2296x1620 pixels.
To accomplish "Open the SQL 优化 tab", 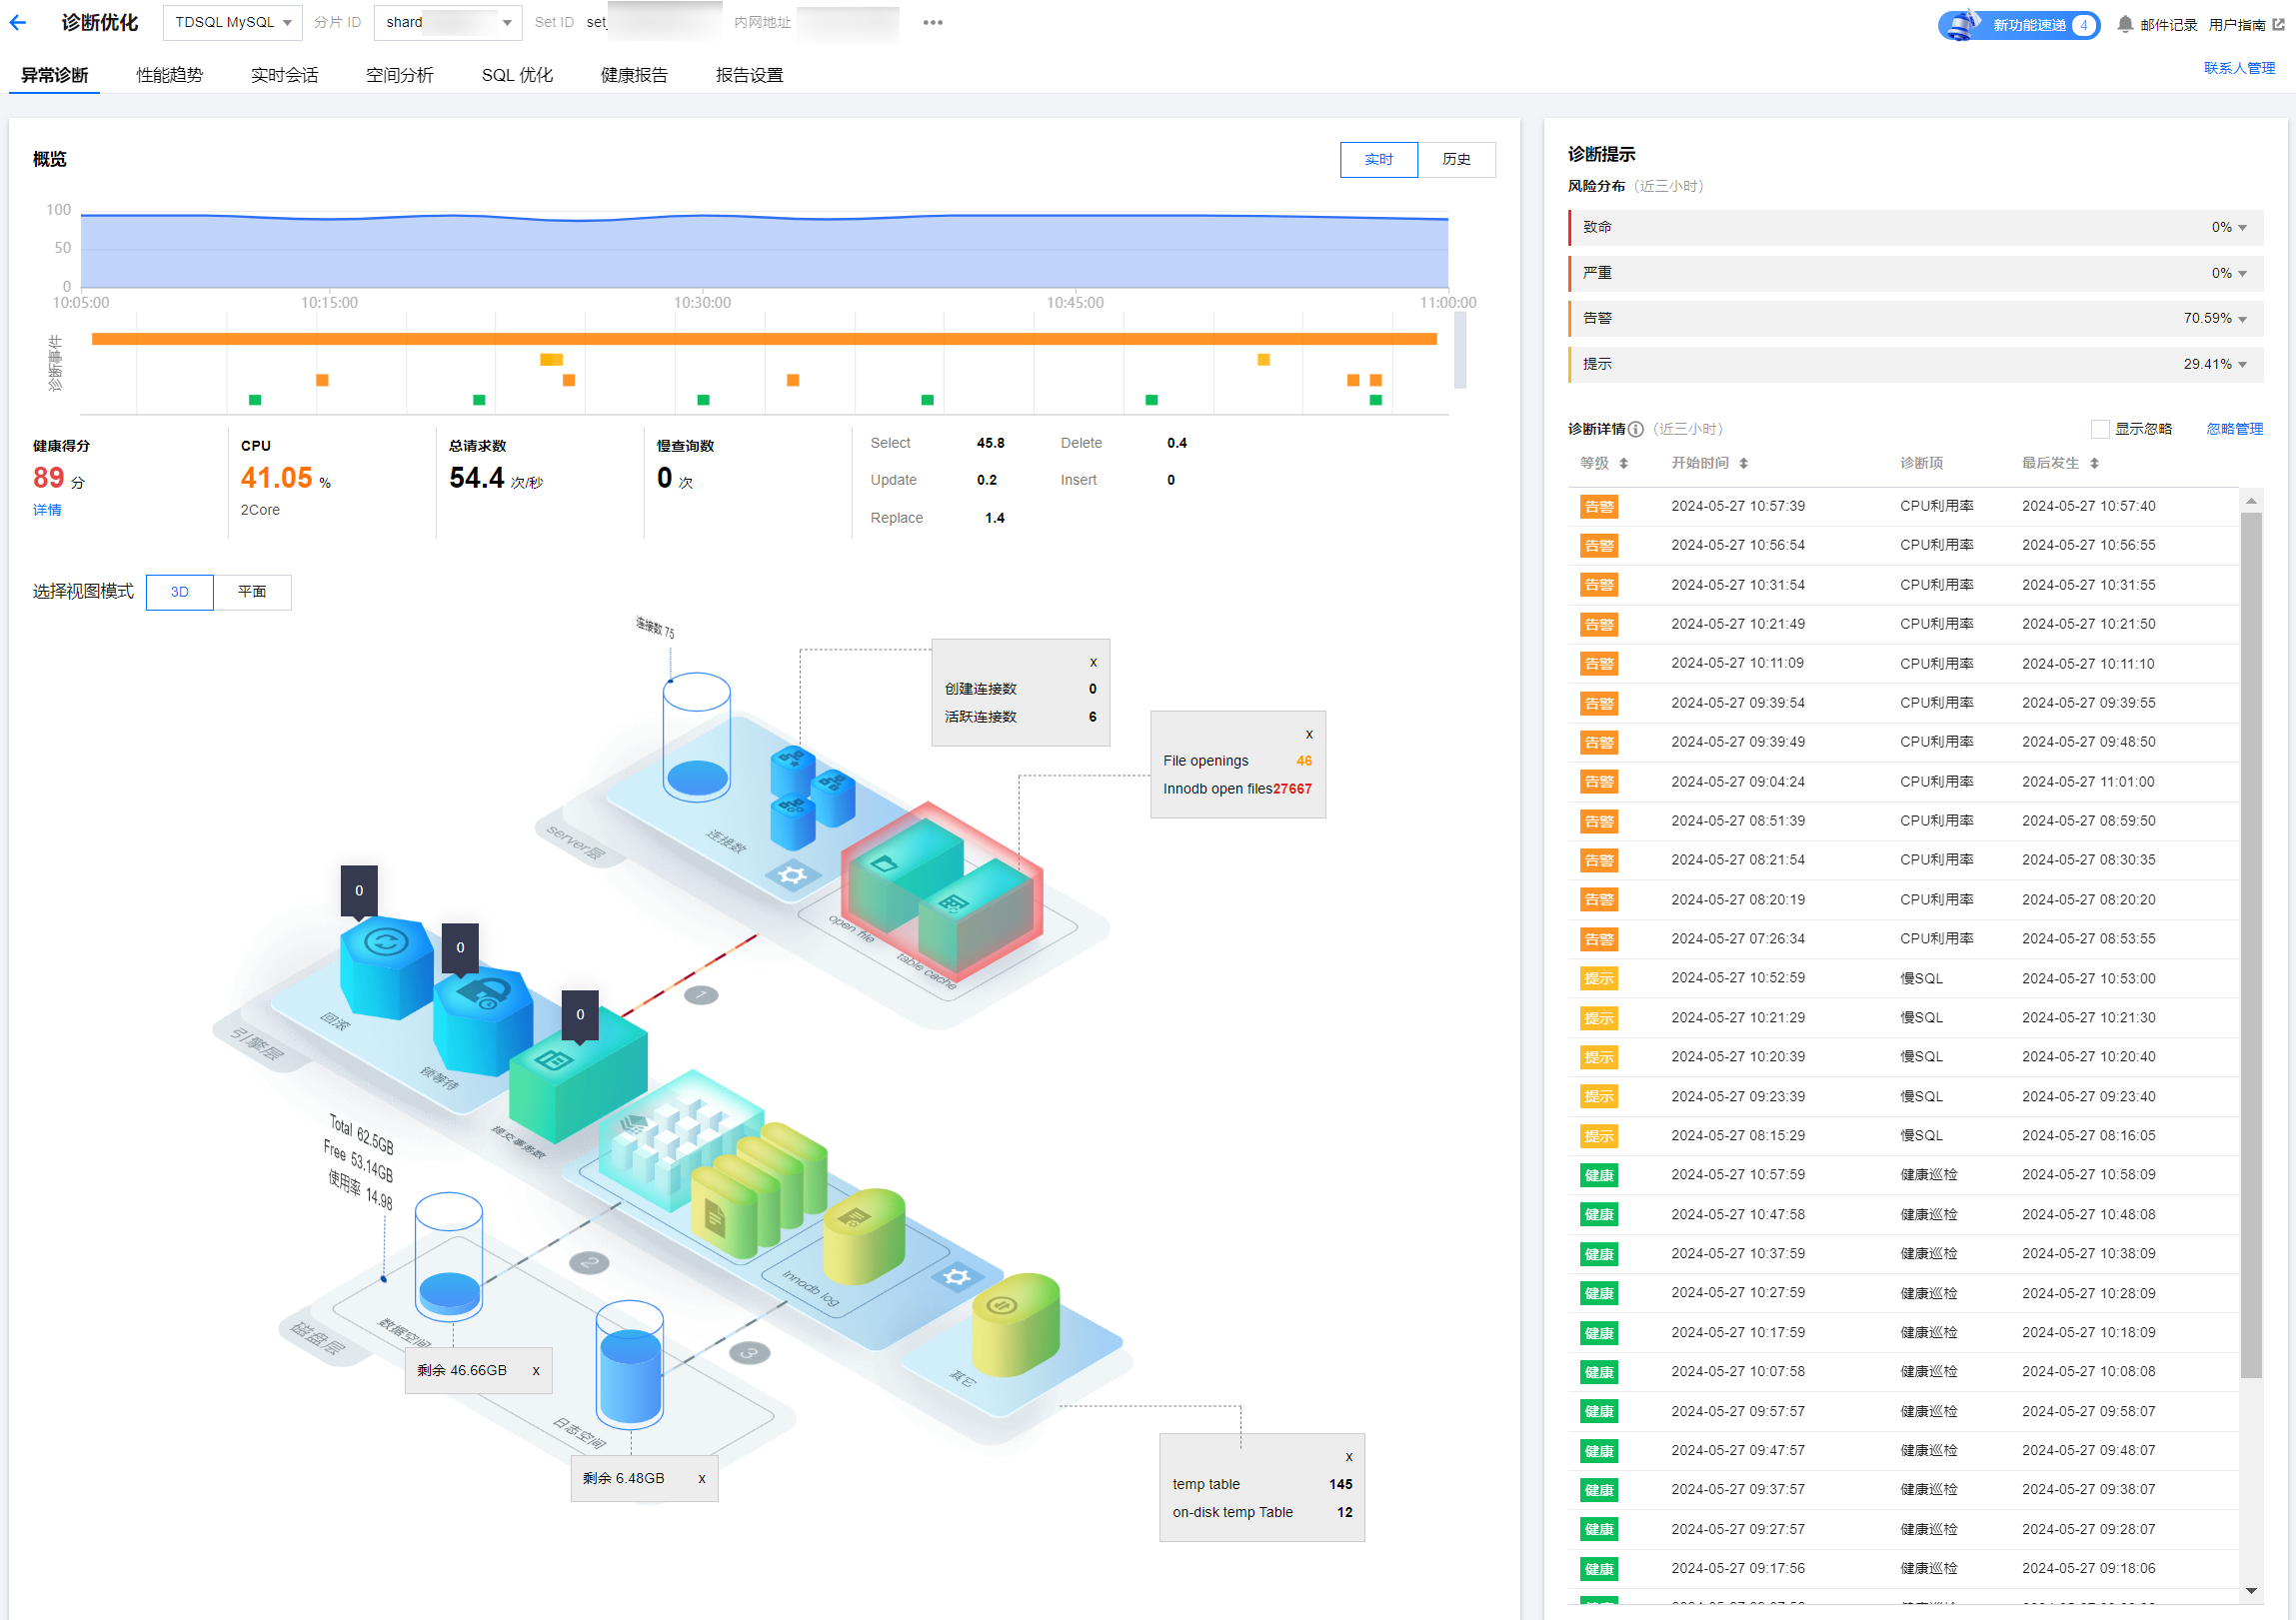I will pyautogui.click(x=516, y=75).
